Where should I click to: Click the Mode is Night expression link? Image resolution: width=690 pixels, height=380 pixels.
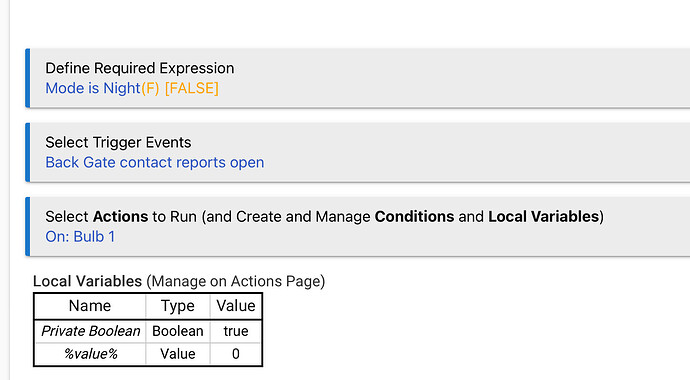pyautogui.click(x=93, y=88)
